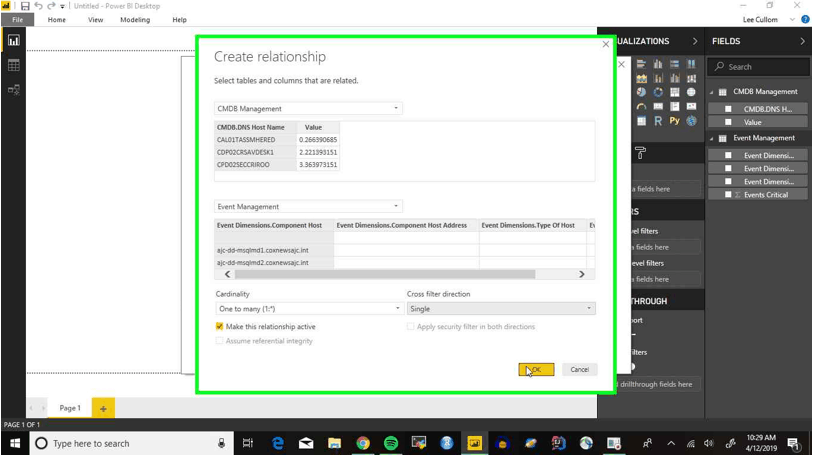Open the Cardinality dropdown
The height and width of the screenshot is (456, 814).
pos(309,309)
